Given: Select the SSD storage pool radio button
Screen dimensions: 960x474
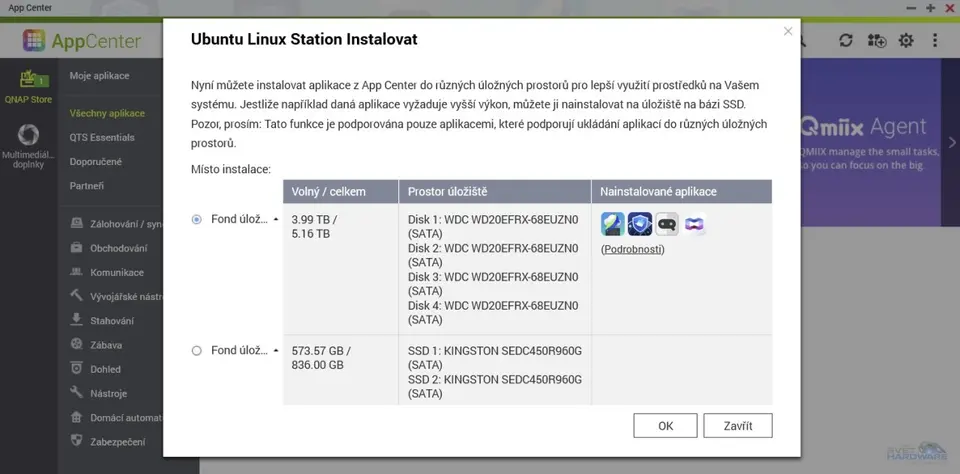Looking at the screenshot, I should click(x=196, y=351).
